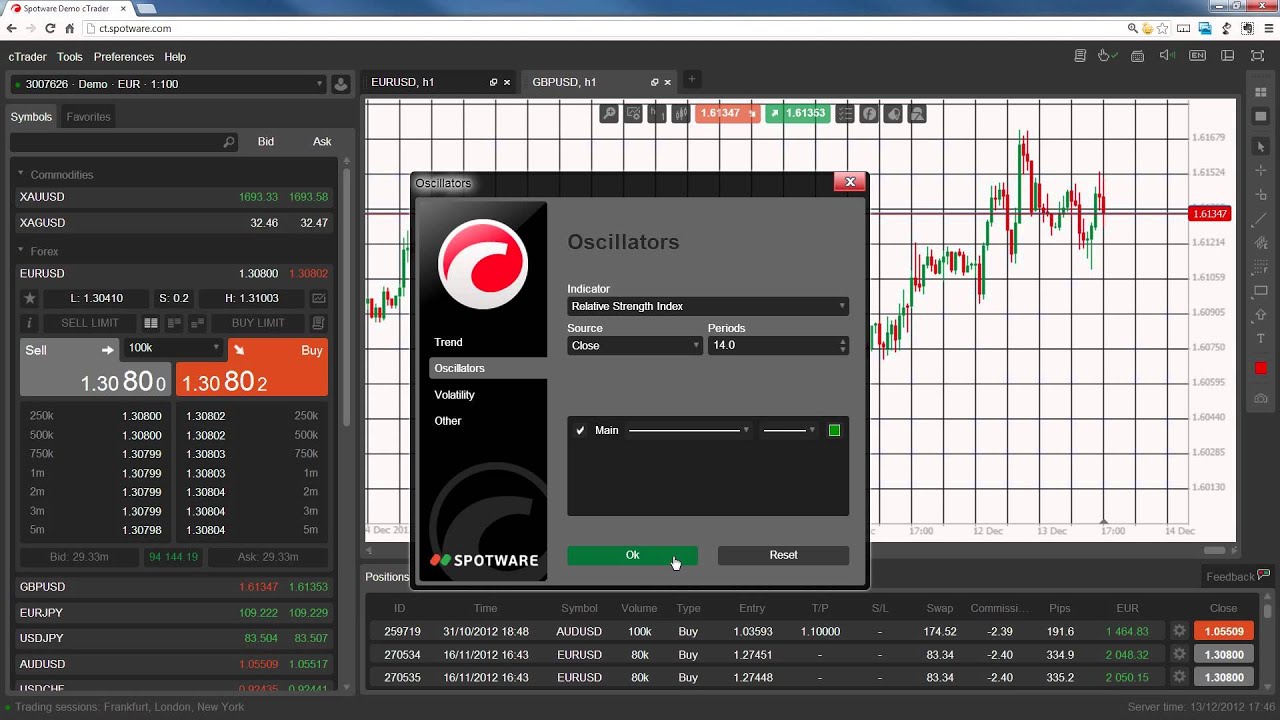Add a new chart tab with the plus button
Viewport: 1280px width, 720px height.
691,79
